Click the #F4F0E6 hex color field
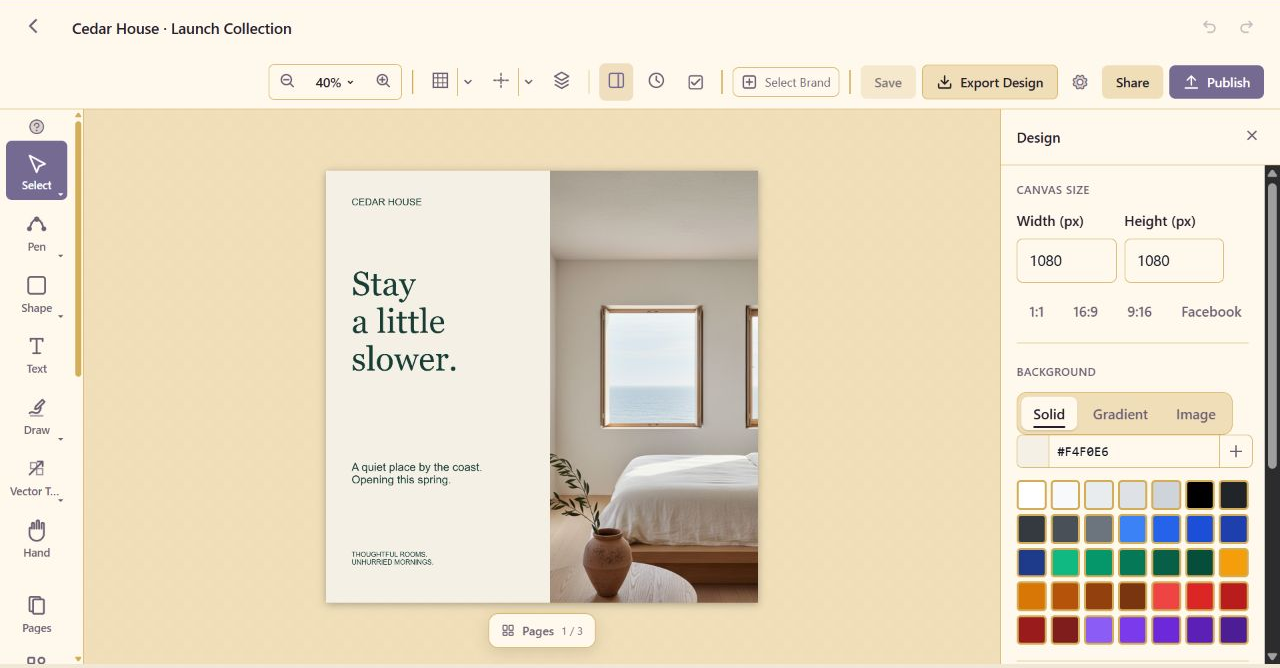 coord(1133,452)
